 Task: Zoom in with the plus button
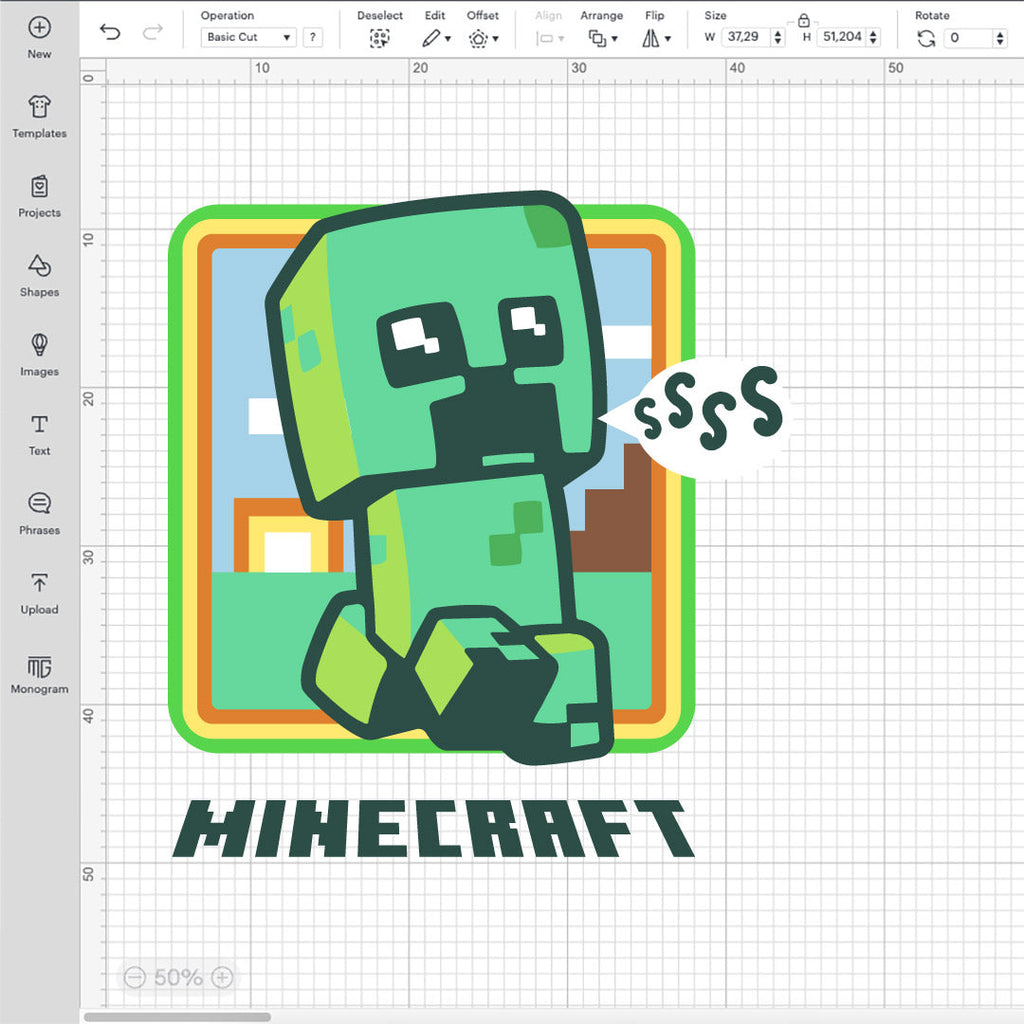pos(223,977)
